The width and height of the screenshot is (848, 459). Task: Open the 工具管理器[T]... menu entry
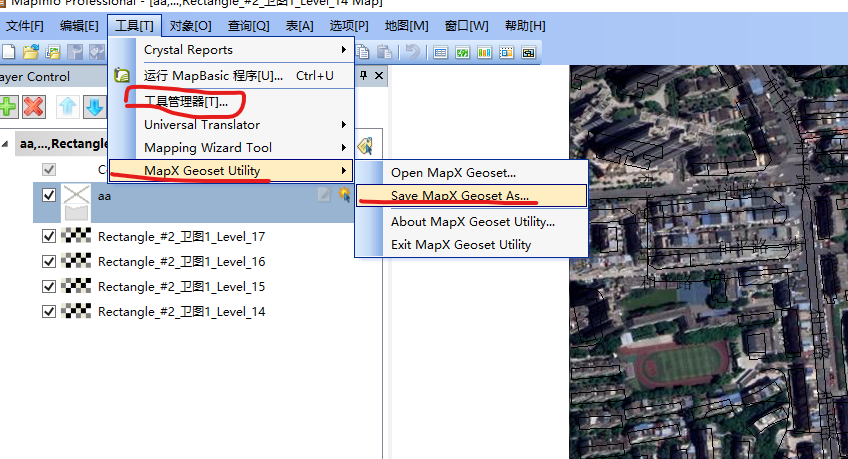point(186,102)
